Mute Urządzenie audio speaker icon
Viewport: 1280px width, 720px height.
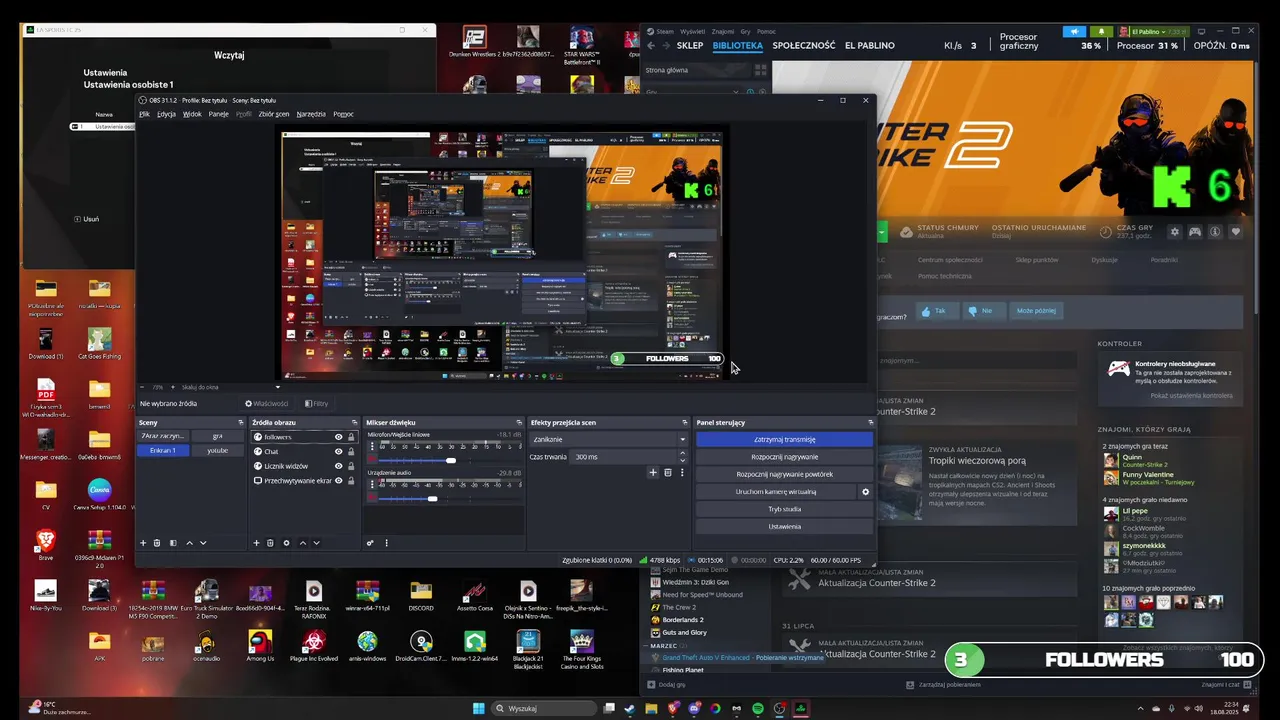tap(372, 498)
